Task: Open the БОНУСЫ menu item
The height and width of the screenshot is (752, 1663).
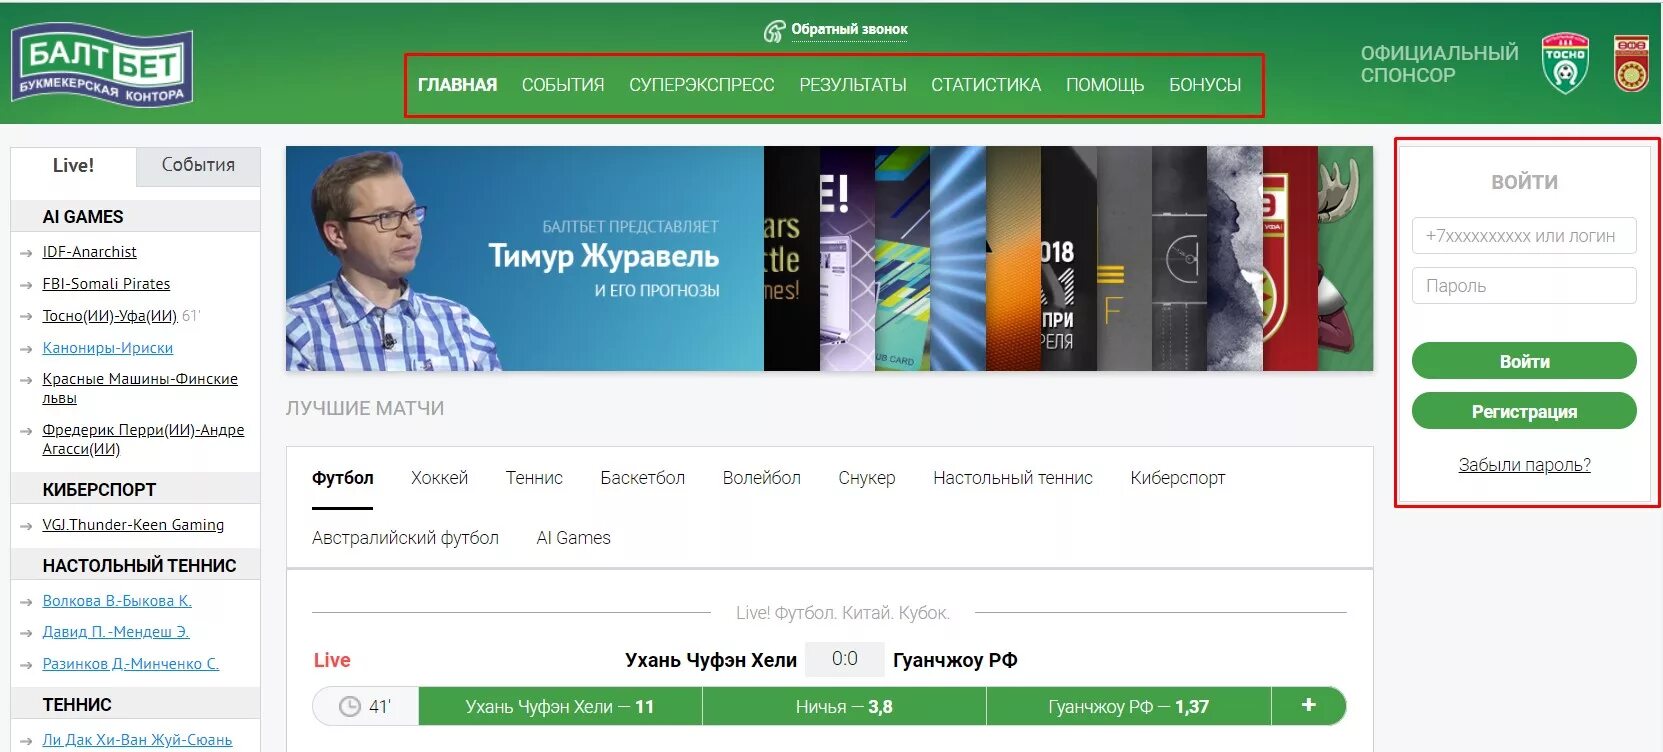Action: tap(1205, 85)
